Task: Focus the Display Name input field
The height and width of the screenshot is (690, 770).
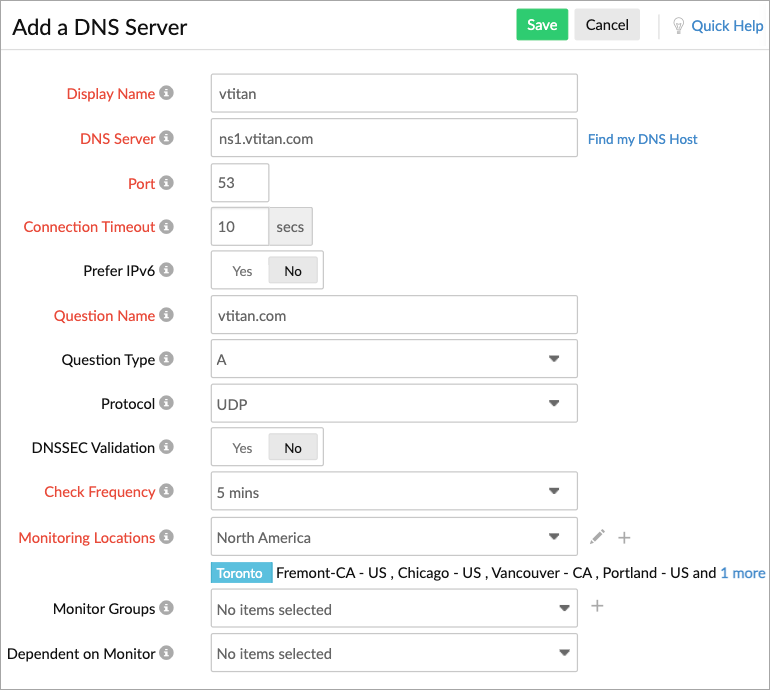Action: (x=394, y=93)
